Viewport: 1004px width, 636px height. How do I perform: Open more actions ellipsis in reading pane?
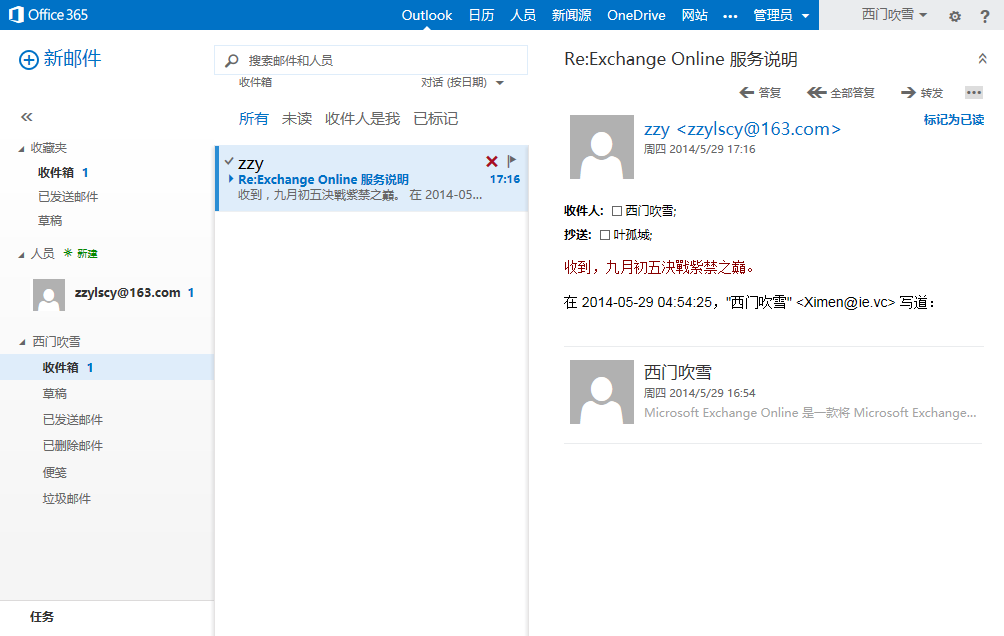pos(973,93)
